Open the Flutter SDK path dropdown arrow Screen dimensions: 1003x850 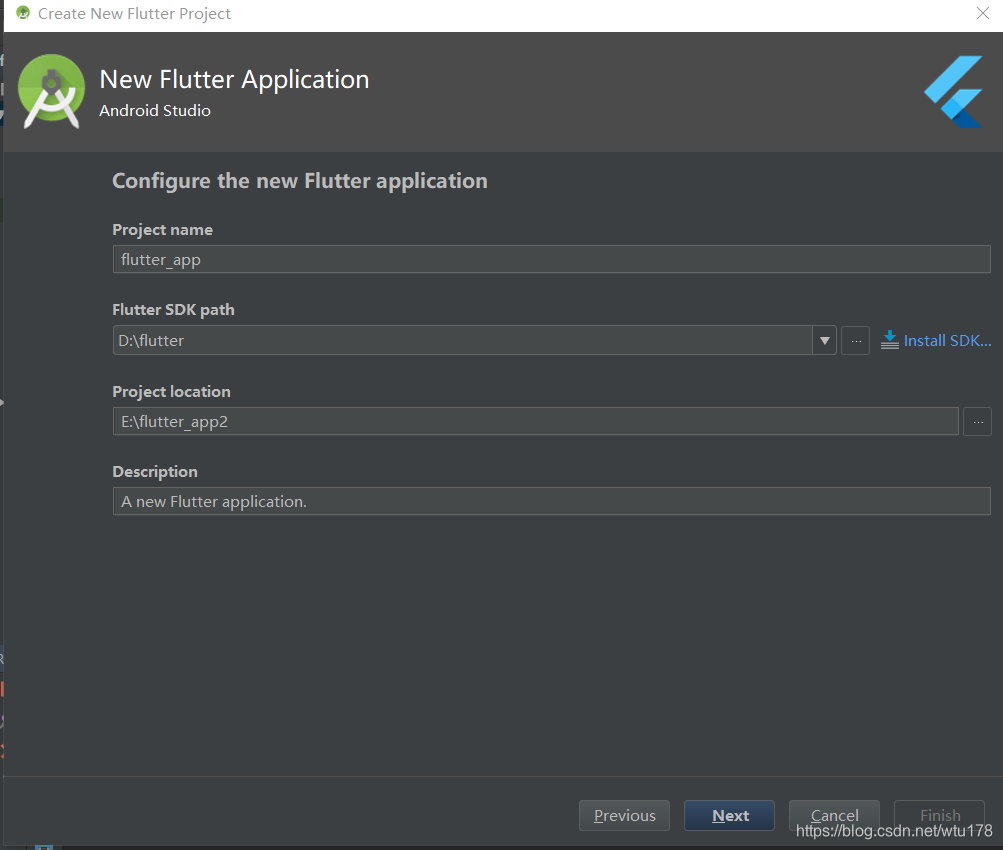coord(825,340)
